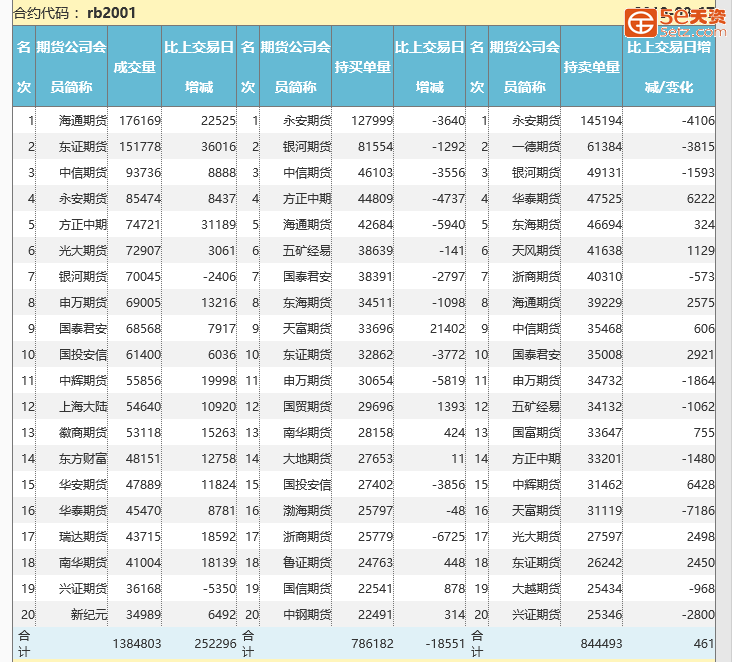Select total long positions 786182
This screenshot has height=662, width=732.
pyautogui.click(x=372, y=644)
